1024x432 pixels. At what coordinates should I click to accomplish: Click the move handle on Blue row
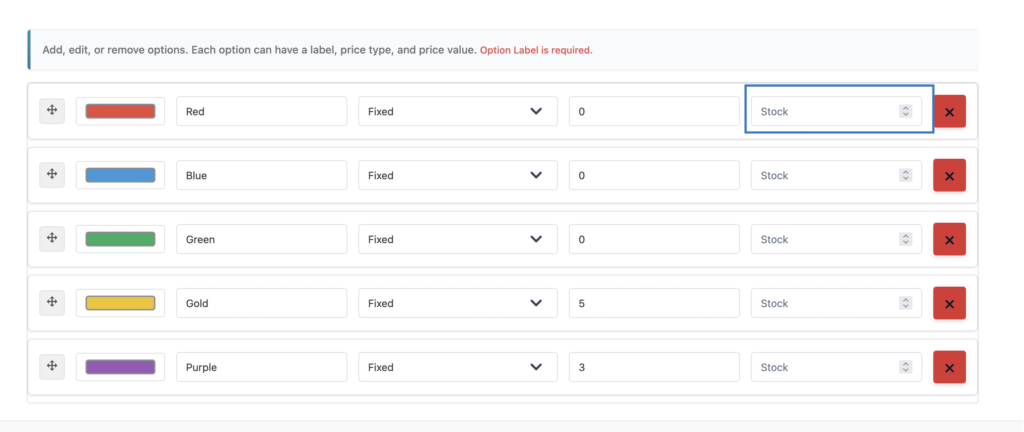[52, 175]
